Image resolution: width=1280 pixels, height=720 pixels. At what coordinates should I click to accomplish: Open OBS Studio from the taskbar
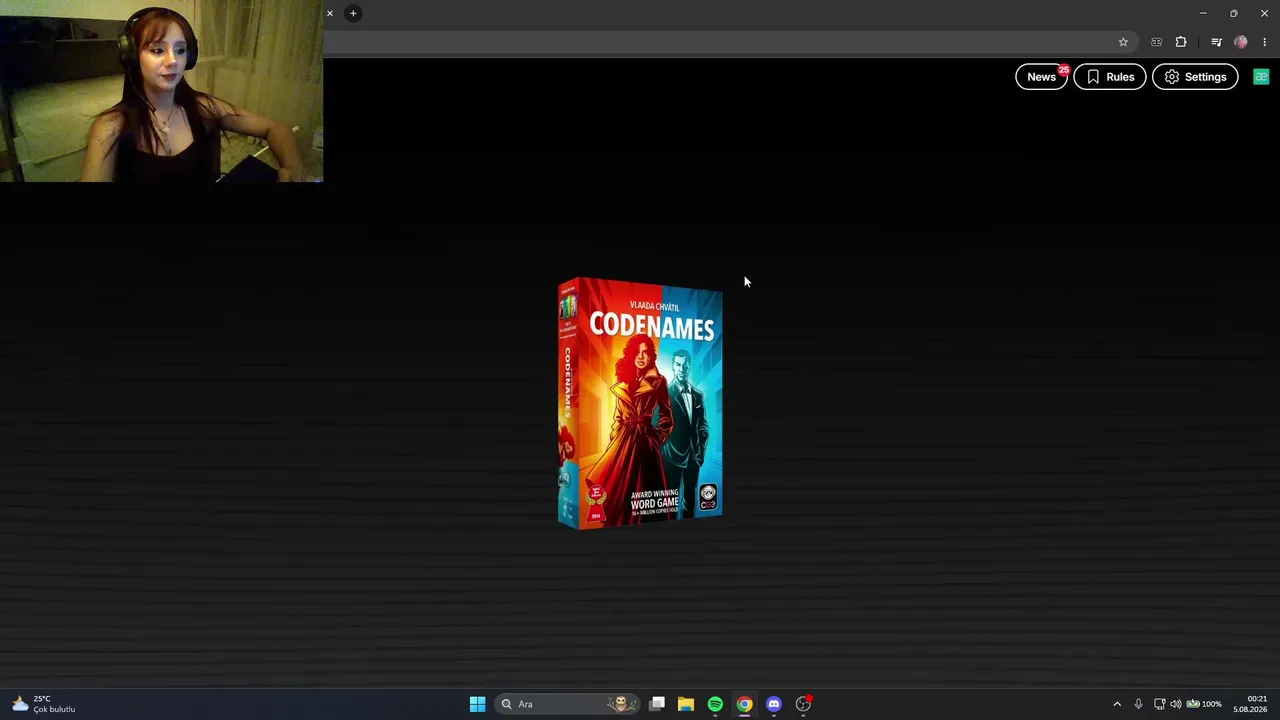[x=803, y=704]
